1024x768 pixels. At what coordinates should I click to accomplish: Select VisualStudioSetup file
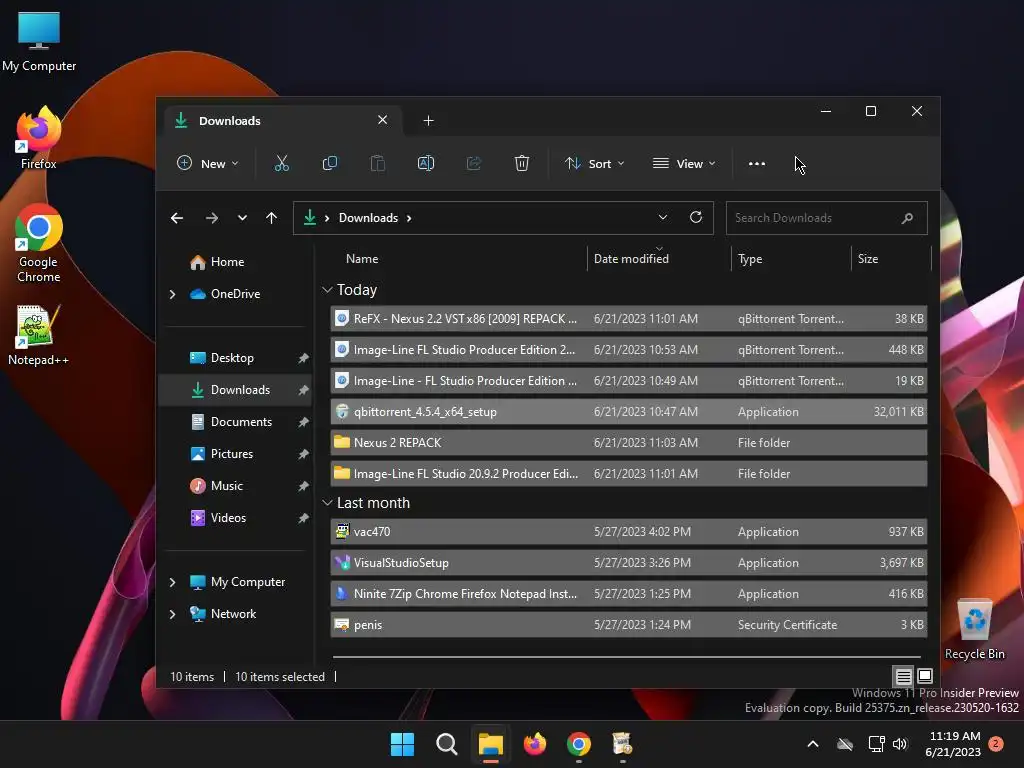click(628, 562)
